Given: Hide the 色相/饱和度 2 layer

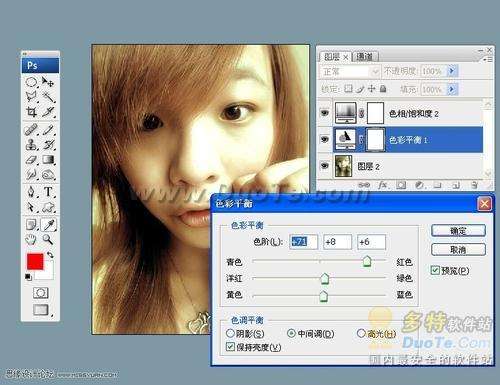Looking at the screenshot, I should (x=325, y=113).
